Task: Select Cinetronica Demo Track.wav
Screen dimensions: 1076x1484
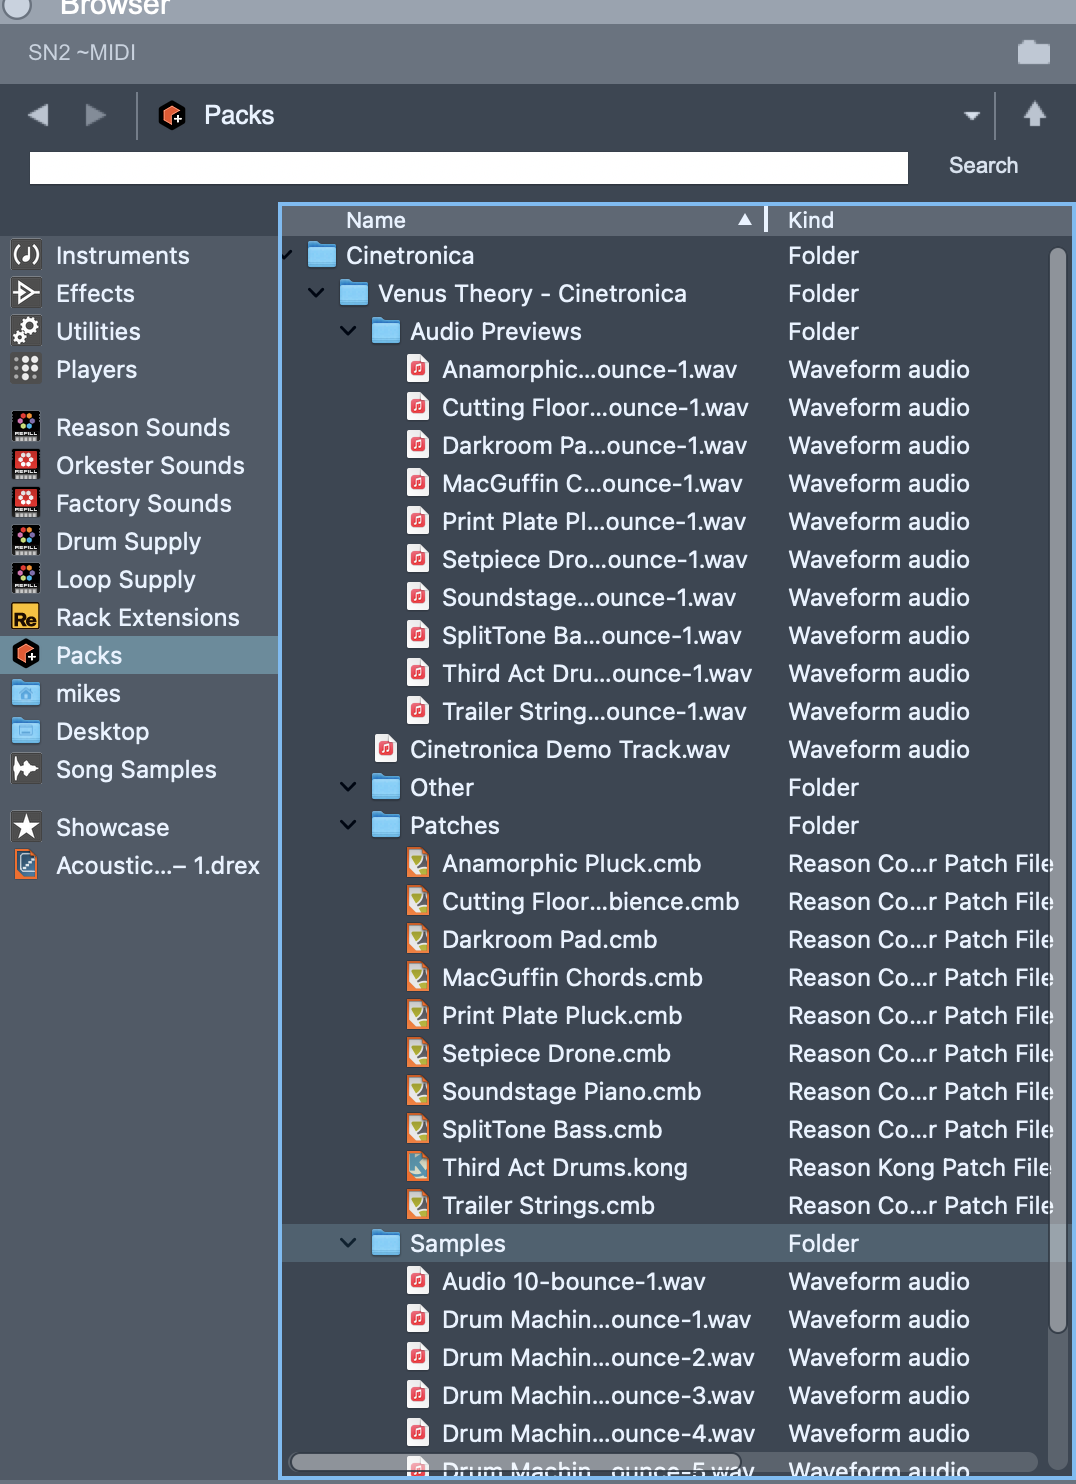Action: (x=665, y=750)
